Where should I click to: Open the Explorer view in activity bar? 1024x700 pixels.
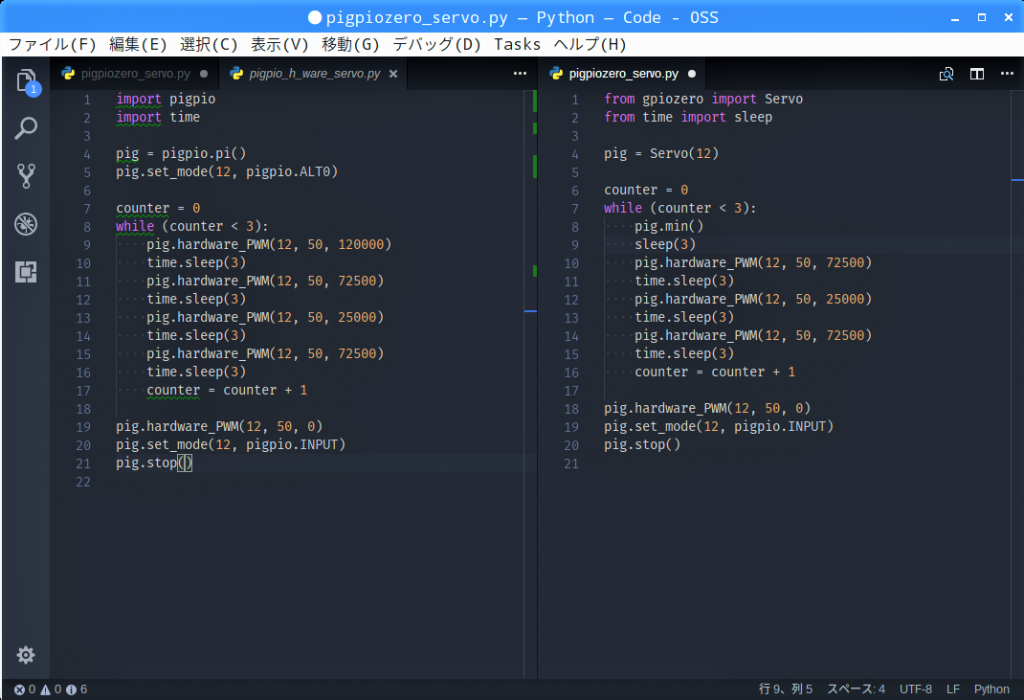[x=26, y=80]
